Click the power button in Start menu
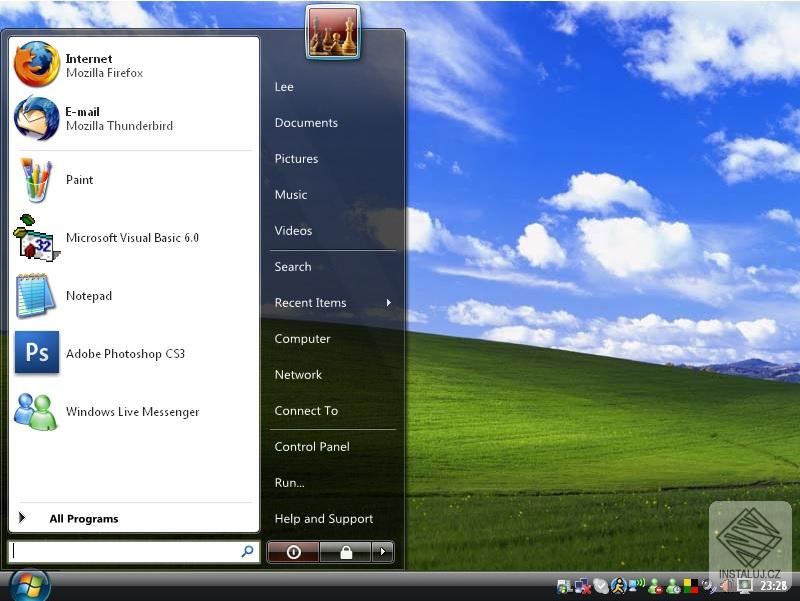 point(293,552)
